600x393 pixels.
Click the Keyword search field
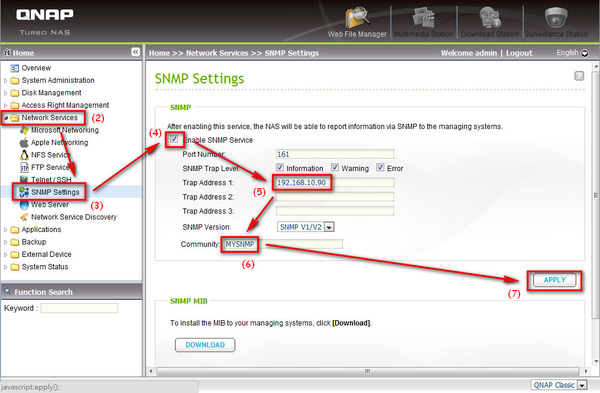[80, 308]
